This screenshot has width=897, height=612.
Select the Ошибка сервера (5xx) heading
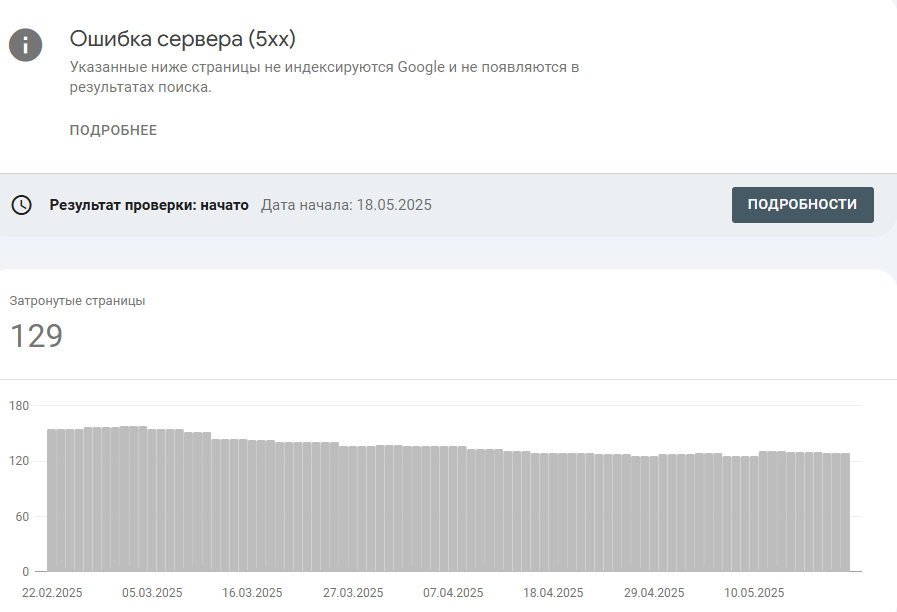tap(182, 39)
